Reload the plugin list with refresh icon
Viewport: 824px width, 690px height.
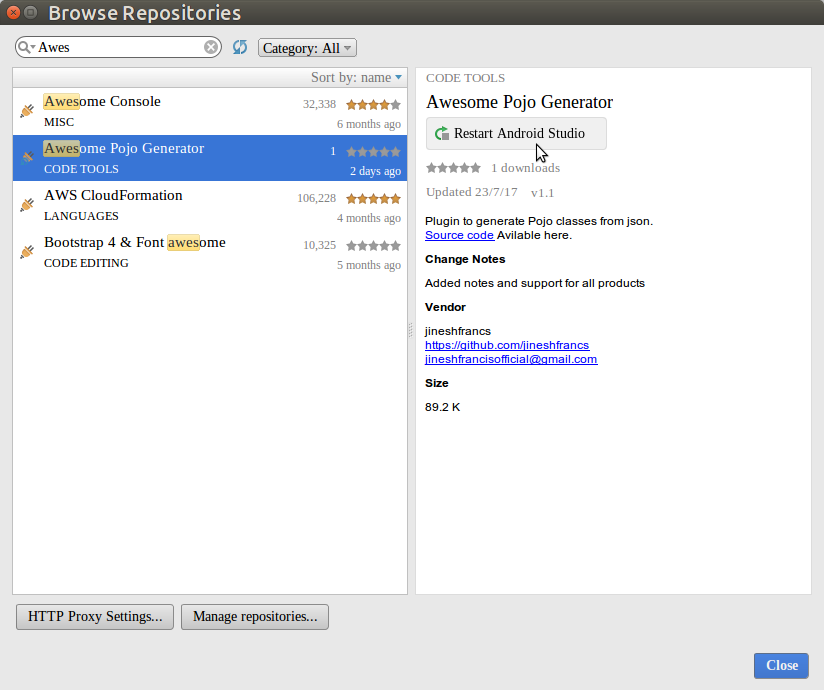coord(240,47)
